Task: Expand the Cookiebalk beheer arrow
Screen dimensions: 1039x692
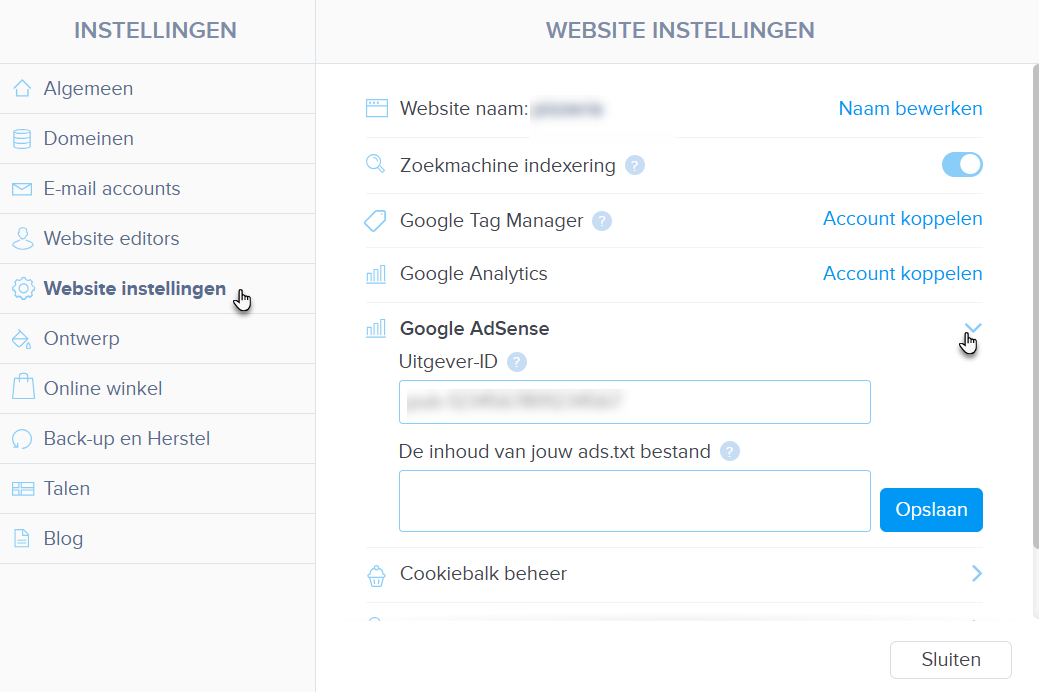Action: pyautogui.click(x=976, y=573)
